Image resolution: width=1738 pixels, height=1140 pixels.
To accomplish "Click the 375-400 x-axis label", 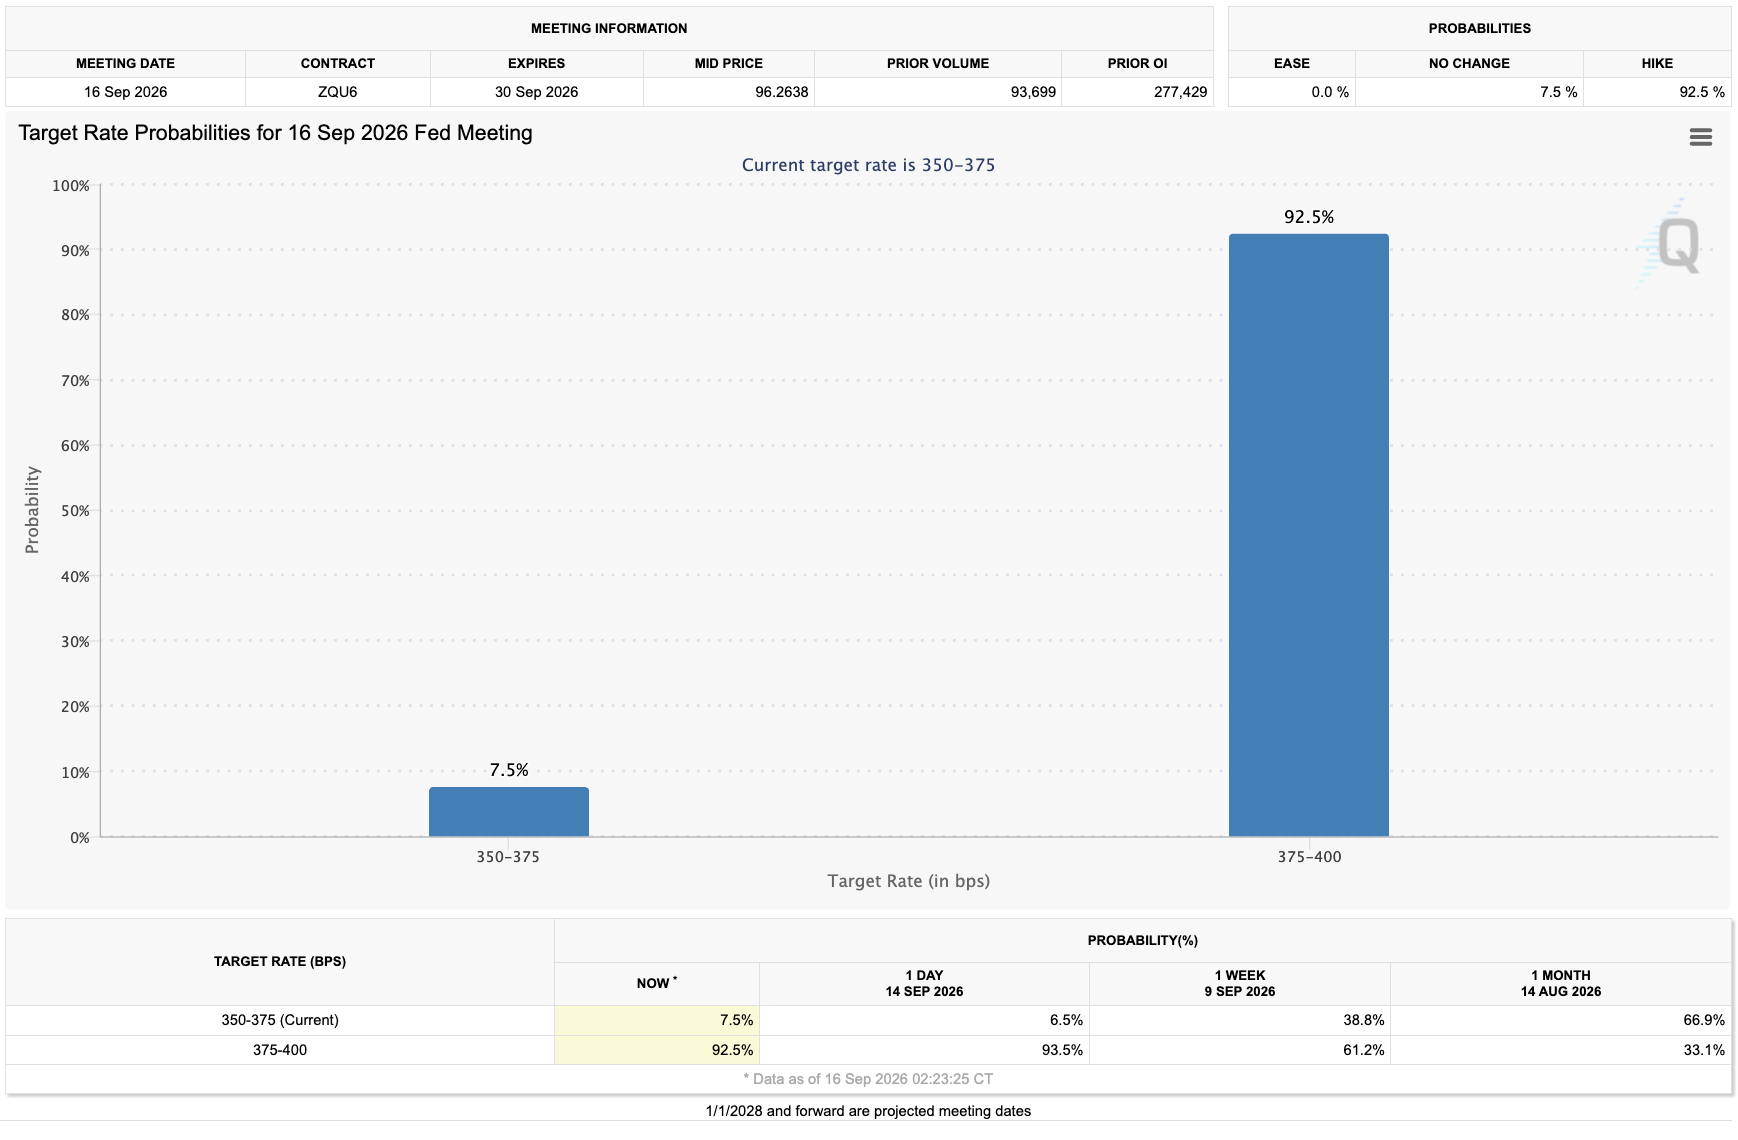I will [x=1309, y=857].
